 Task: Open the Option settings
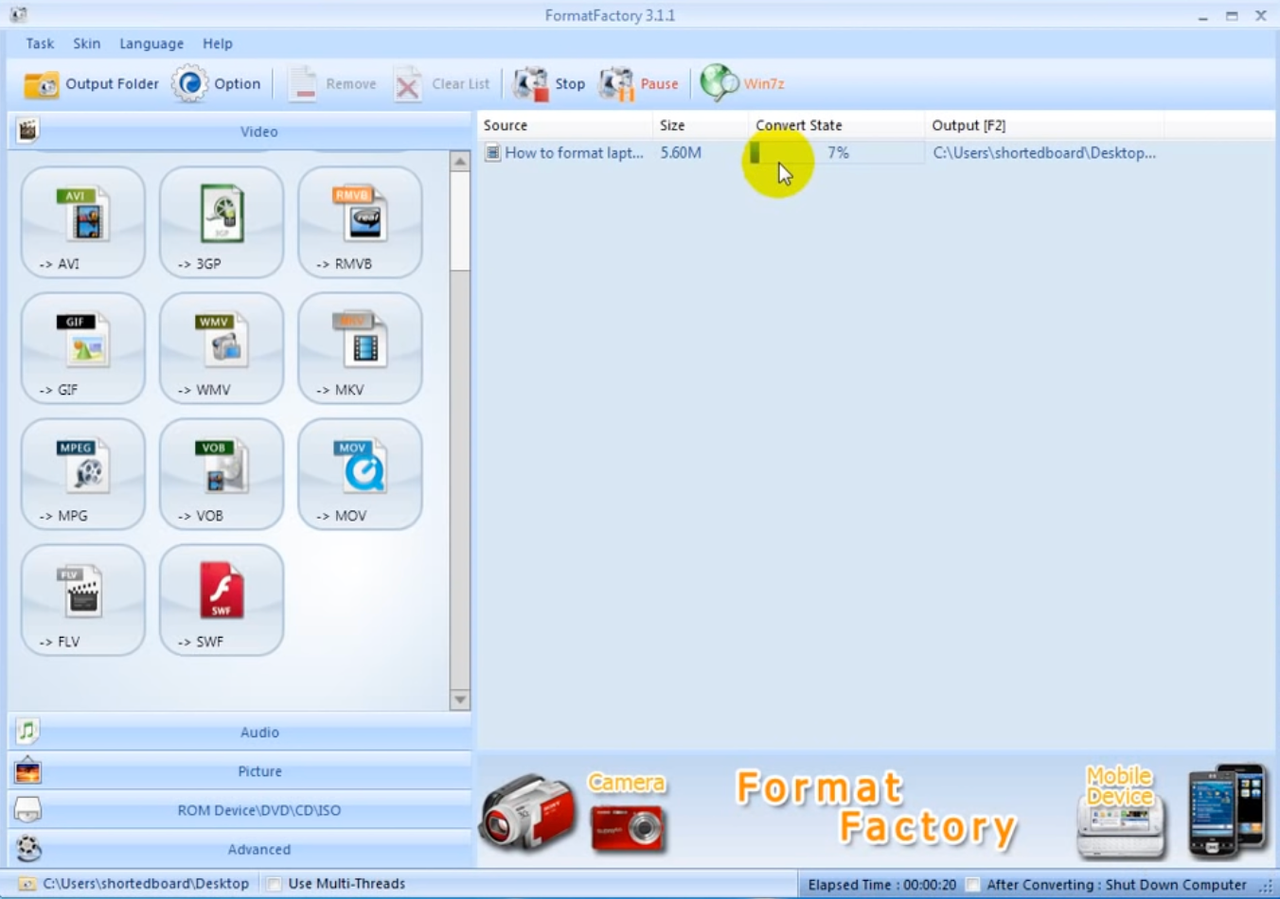(x=216, y=84)
